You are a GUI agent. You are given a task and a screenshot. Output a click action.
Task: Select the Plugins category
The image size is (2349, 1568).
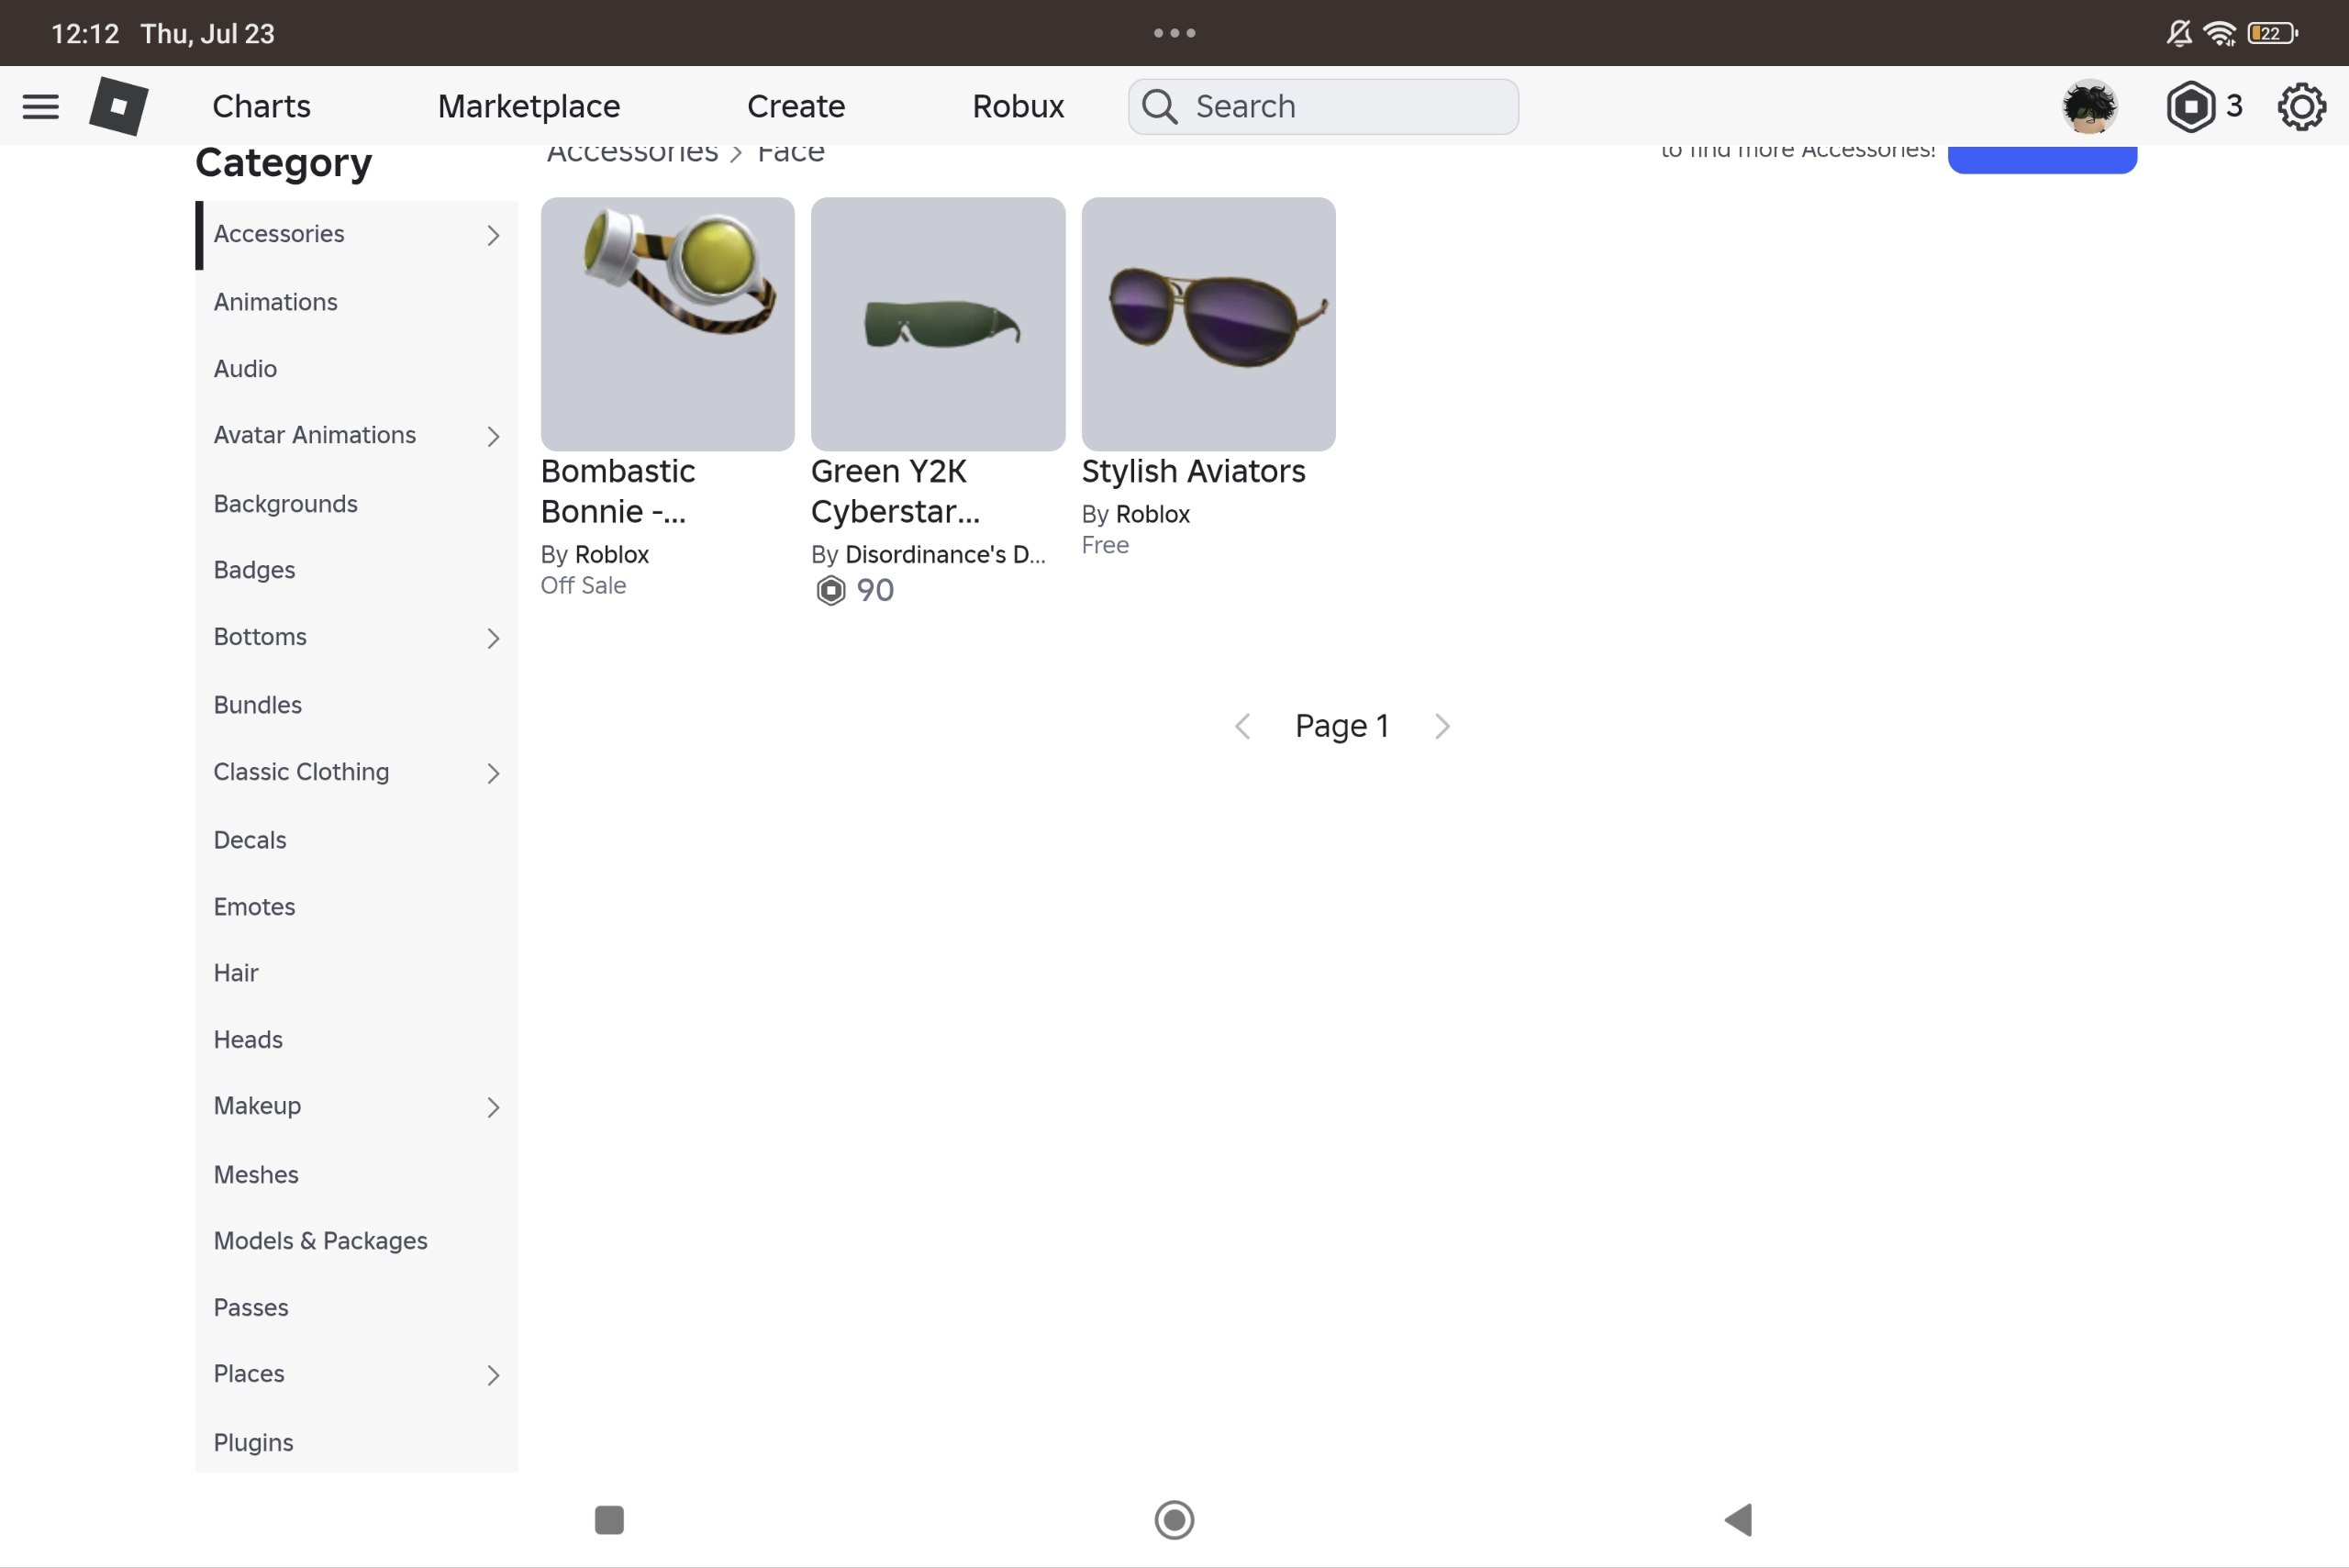tap(356, 1443)
